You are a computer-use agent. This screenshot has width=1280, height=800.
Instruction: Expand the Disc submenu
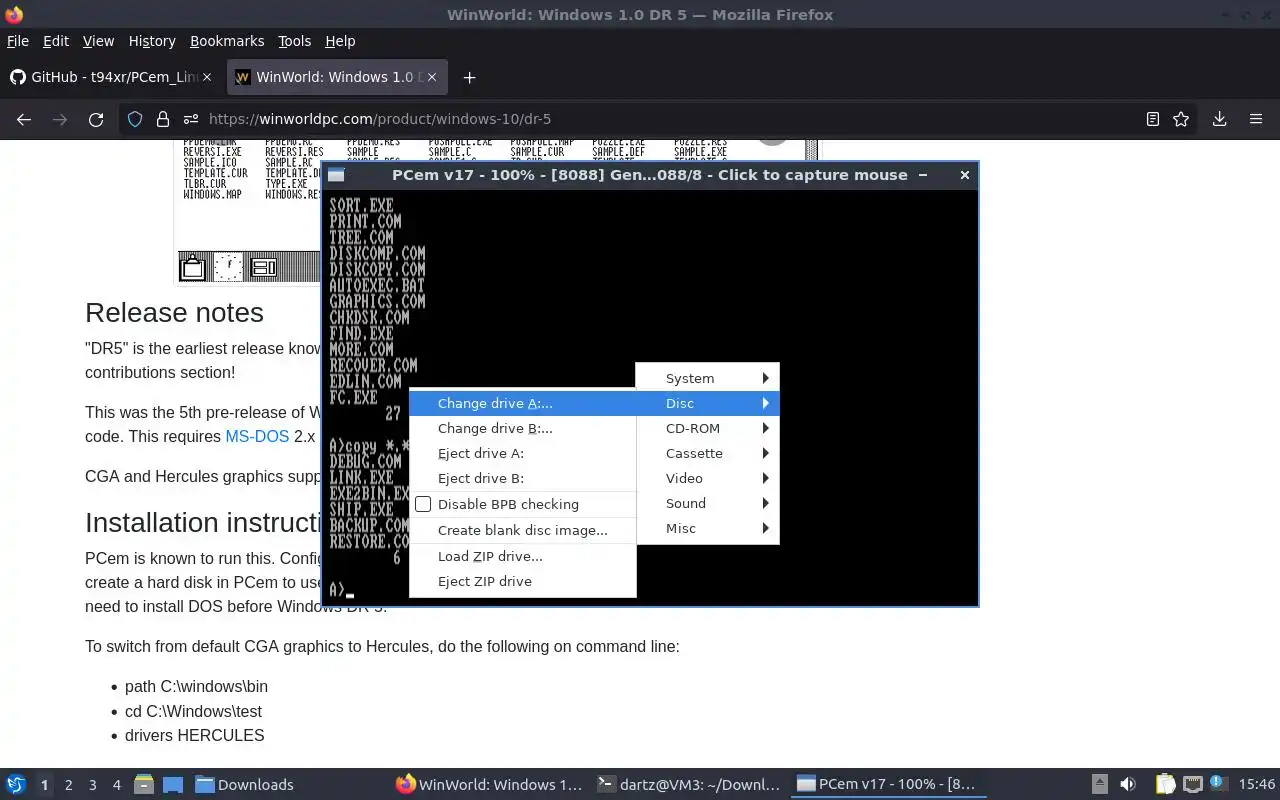pos(707,403)
